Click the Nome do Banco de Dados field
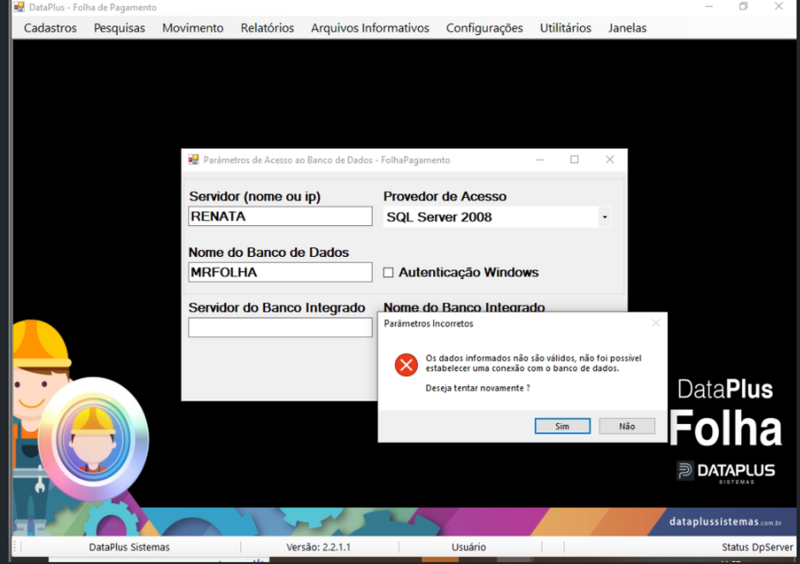This screenshot has width=800, height=564. pos(280,272)
